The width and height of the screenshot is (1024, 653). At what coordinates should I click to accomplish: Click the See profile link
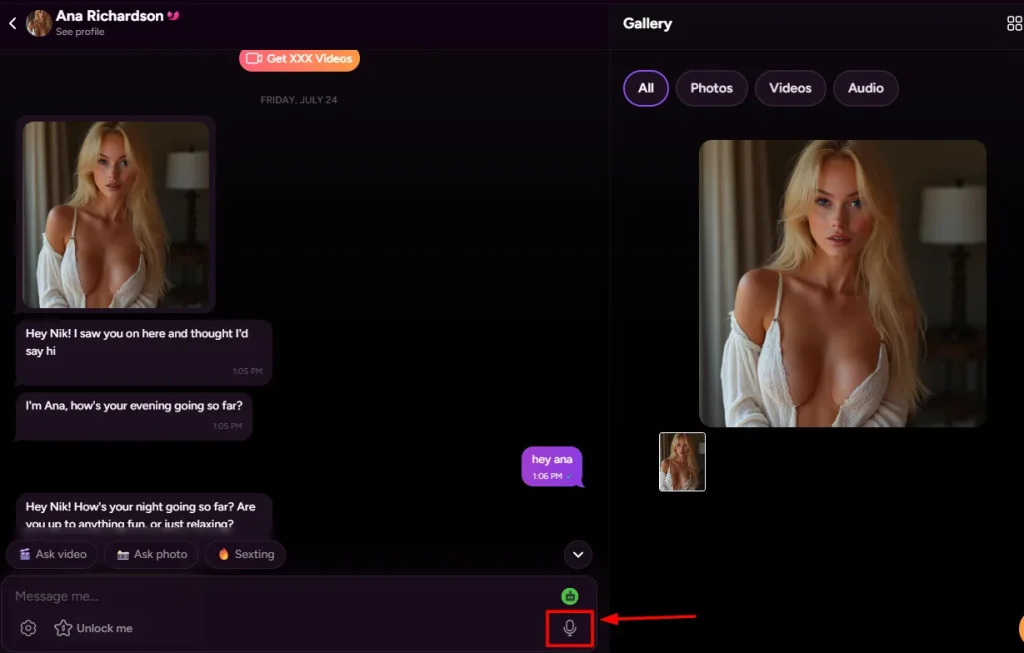(x=80, y=31)
